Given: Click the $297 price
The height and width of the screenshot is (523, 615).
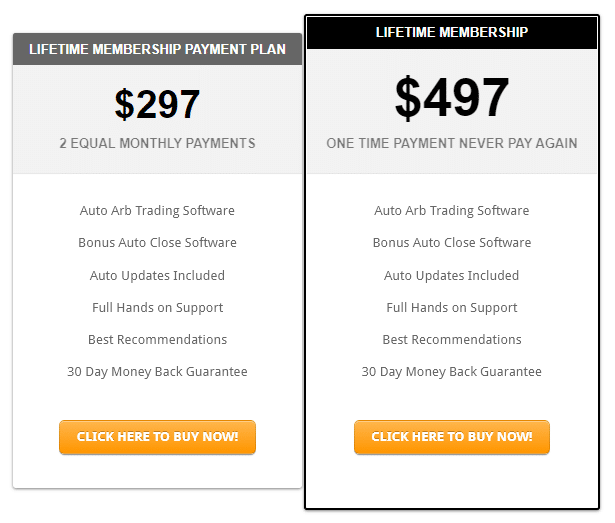Looking at the screenshot, I should (x=157, y=105).
